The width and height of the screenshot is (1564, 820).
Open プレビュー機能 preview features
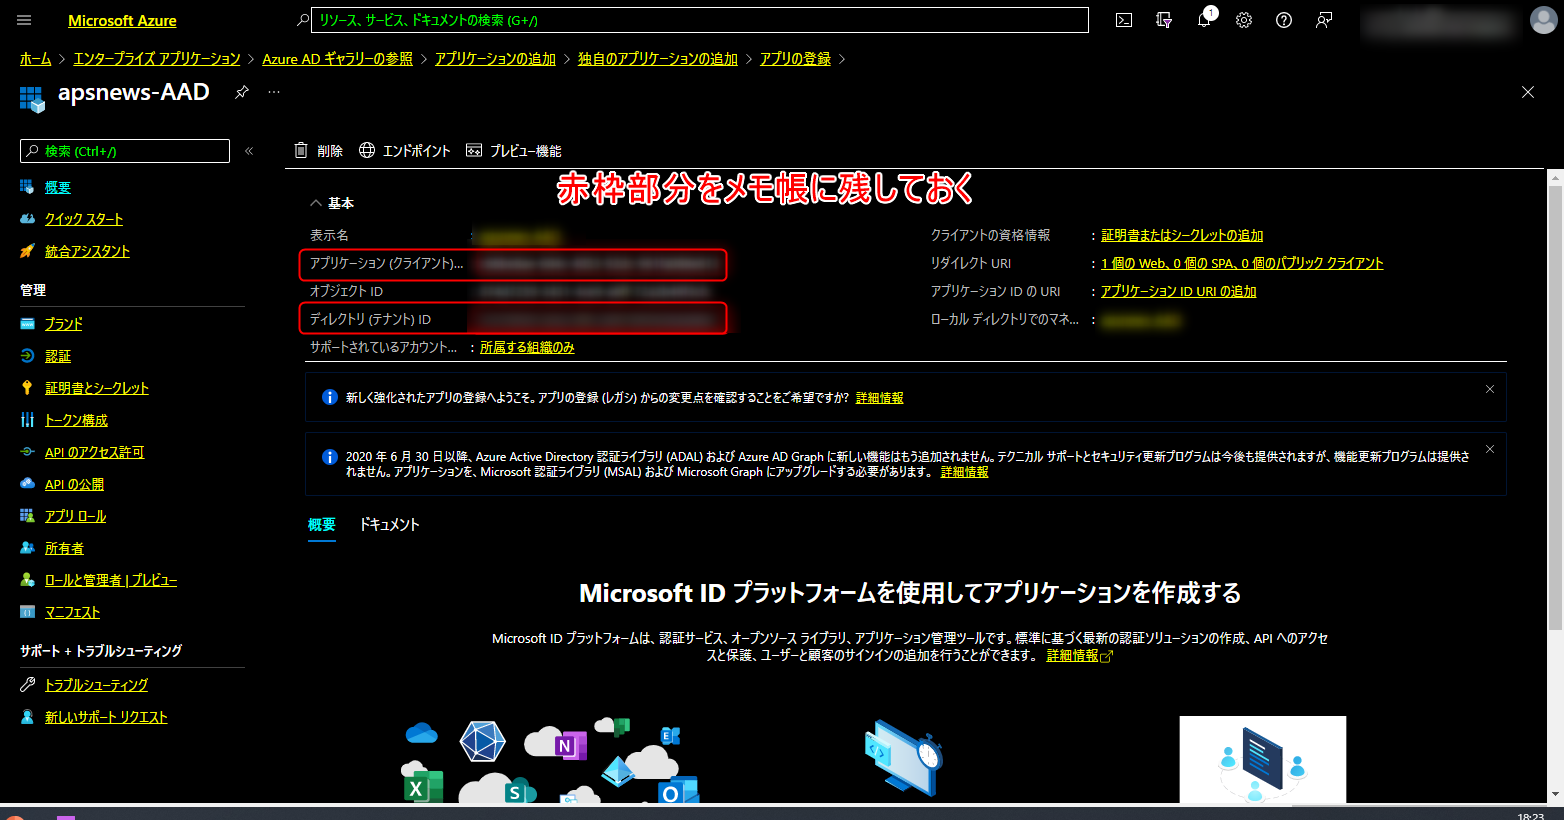pyautogui.click(x=514, y=151)
